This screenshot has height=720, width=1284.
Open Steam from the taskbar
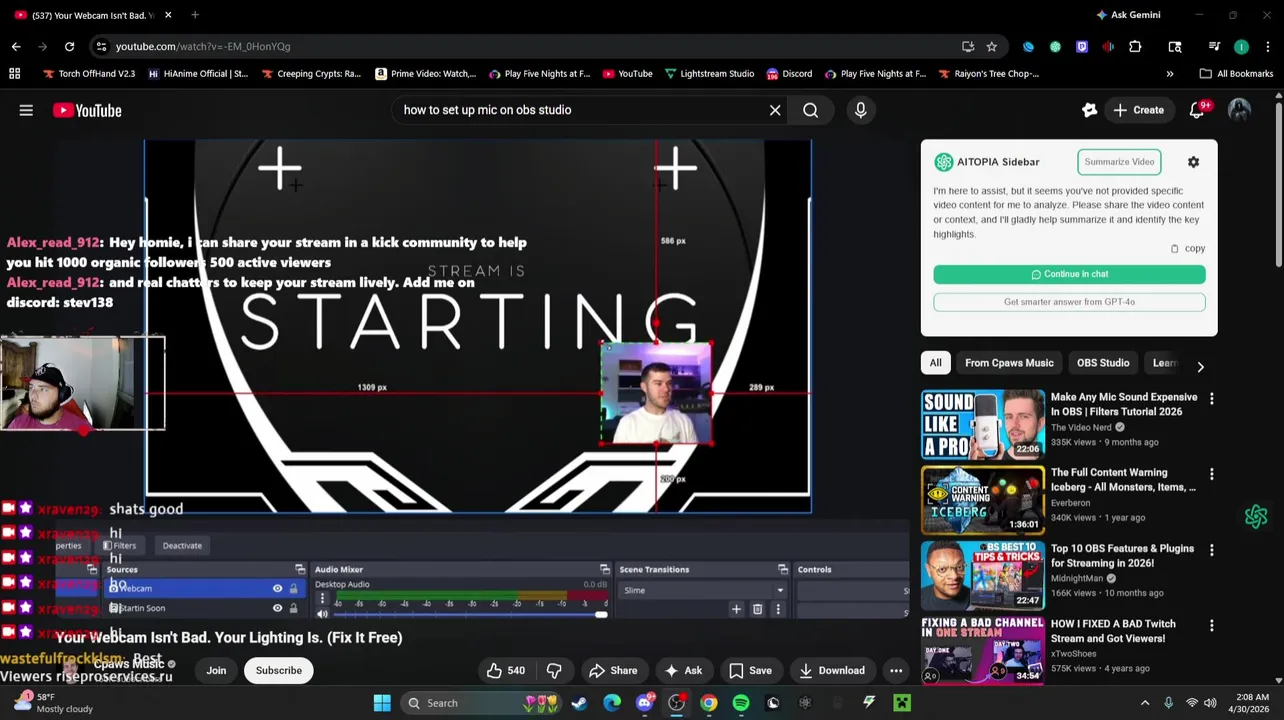[579, 703]
